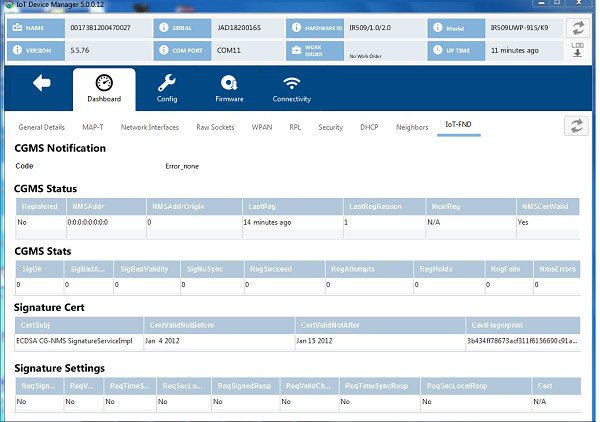Click the SigNoSync column header
The width and height of the screenshot is (600, 422).
[212, 269]
